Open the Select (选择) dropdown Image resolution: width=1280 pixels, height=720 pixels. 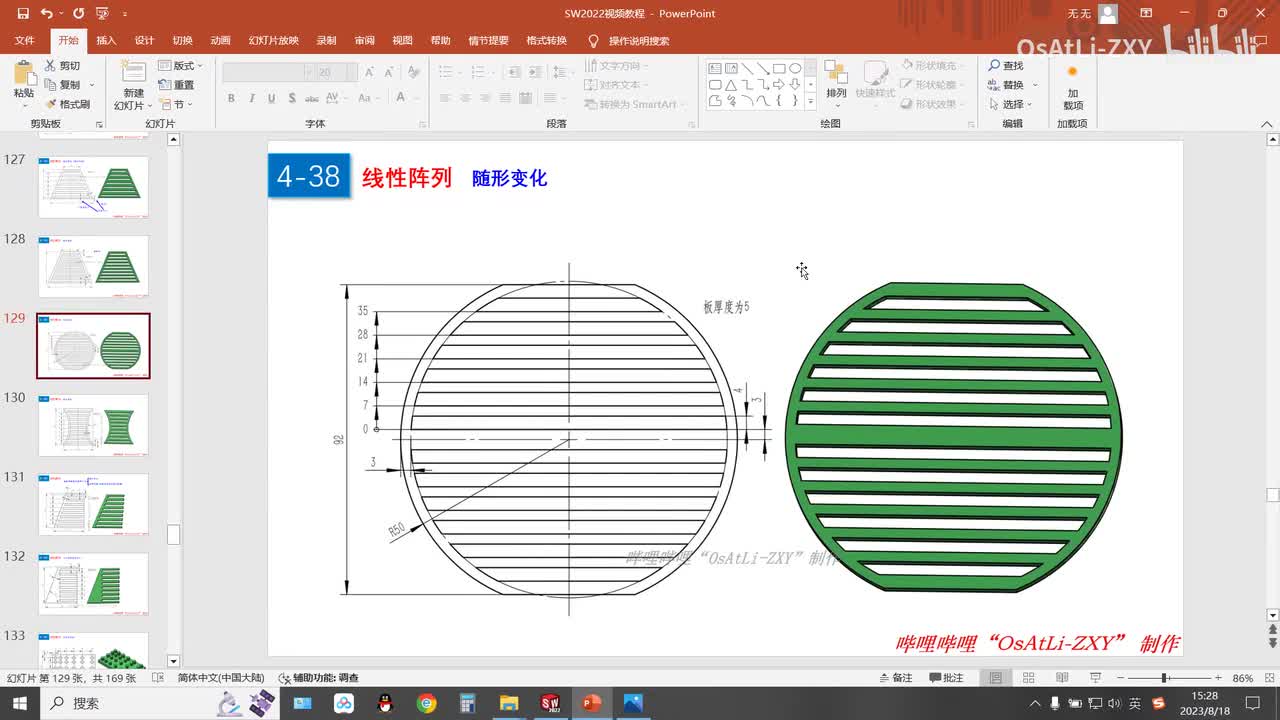click(x=1012, y=104)
